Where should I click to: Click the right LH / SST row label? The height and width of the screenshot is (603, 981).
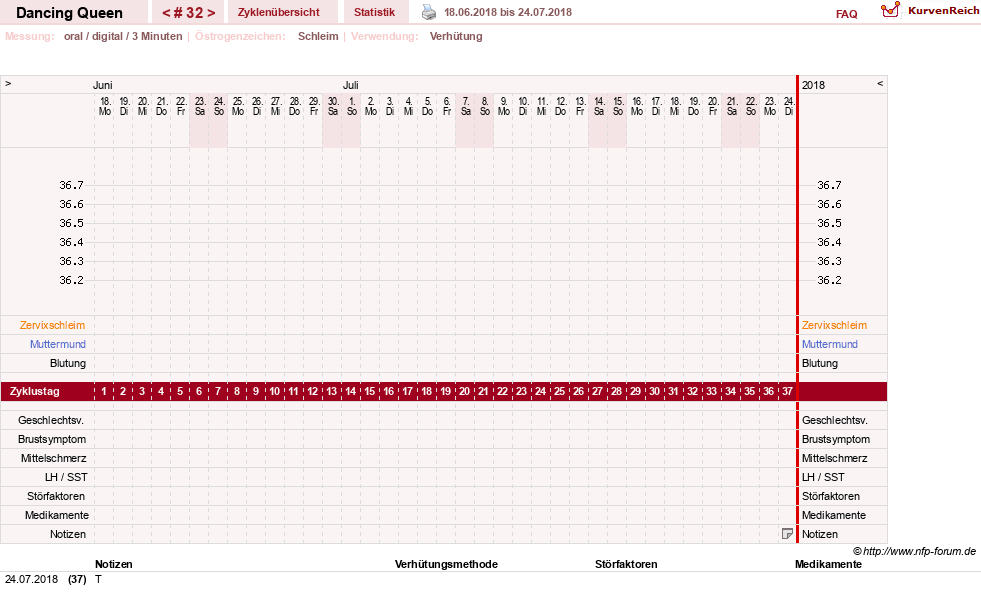tap(823, 477)
